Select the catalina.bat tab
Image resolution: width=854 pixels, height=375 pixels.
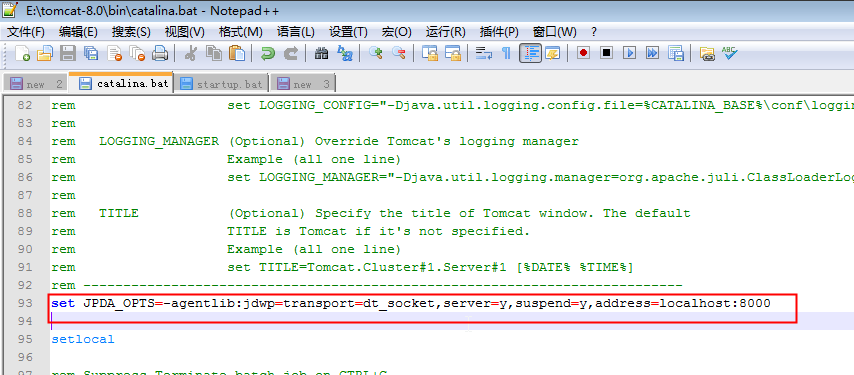[x=122, y=83]
